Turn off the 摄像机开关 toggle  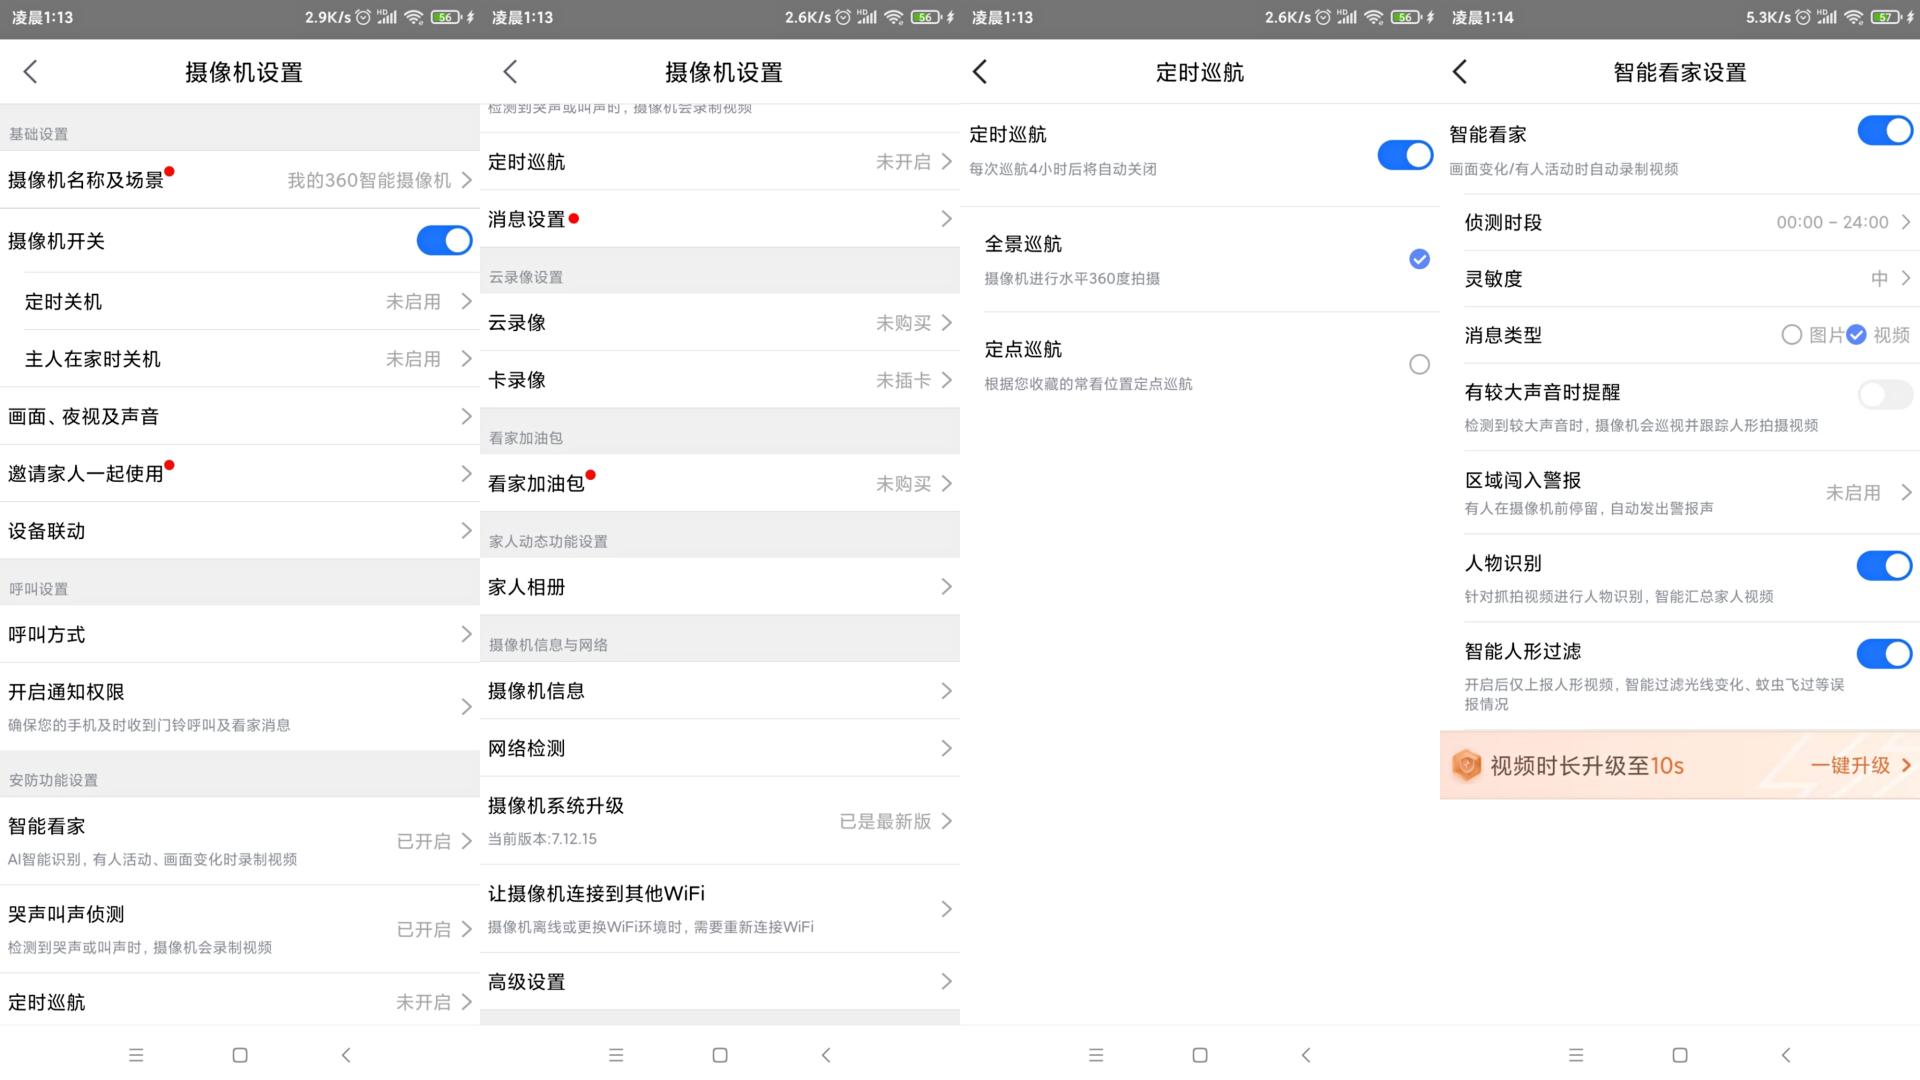coord(444,240)
